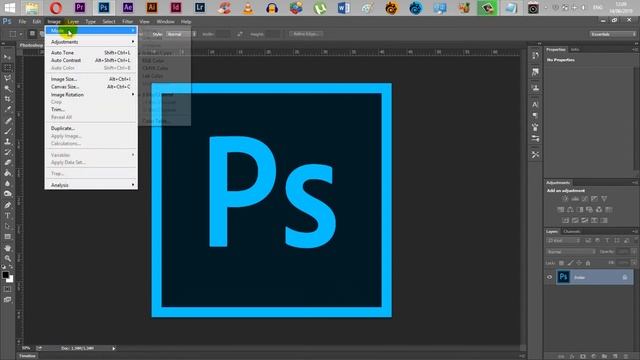Toggle filter for type layers

(x=607, y=241)
